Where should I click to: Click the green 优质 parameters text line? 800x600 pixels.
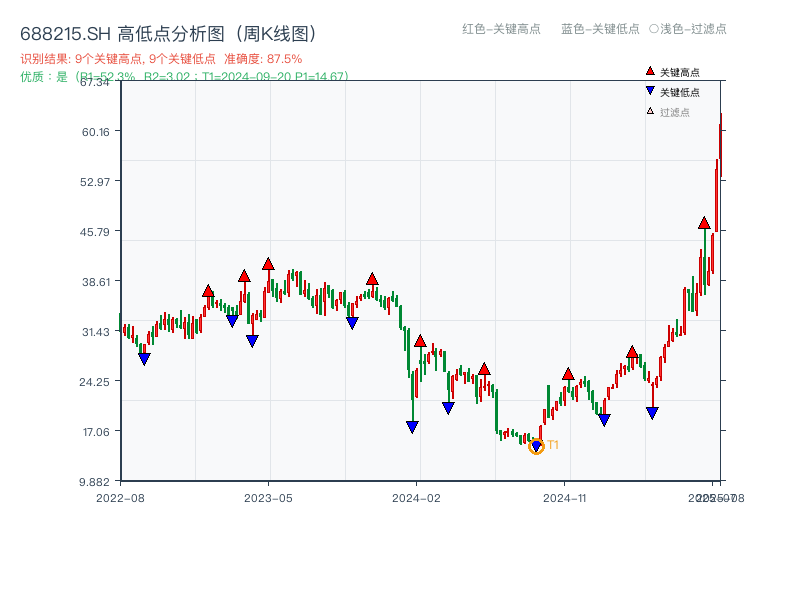(184, 76)
